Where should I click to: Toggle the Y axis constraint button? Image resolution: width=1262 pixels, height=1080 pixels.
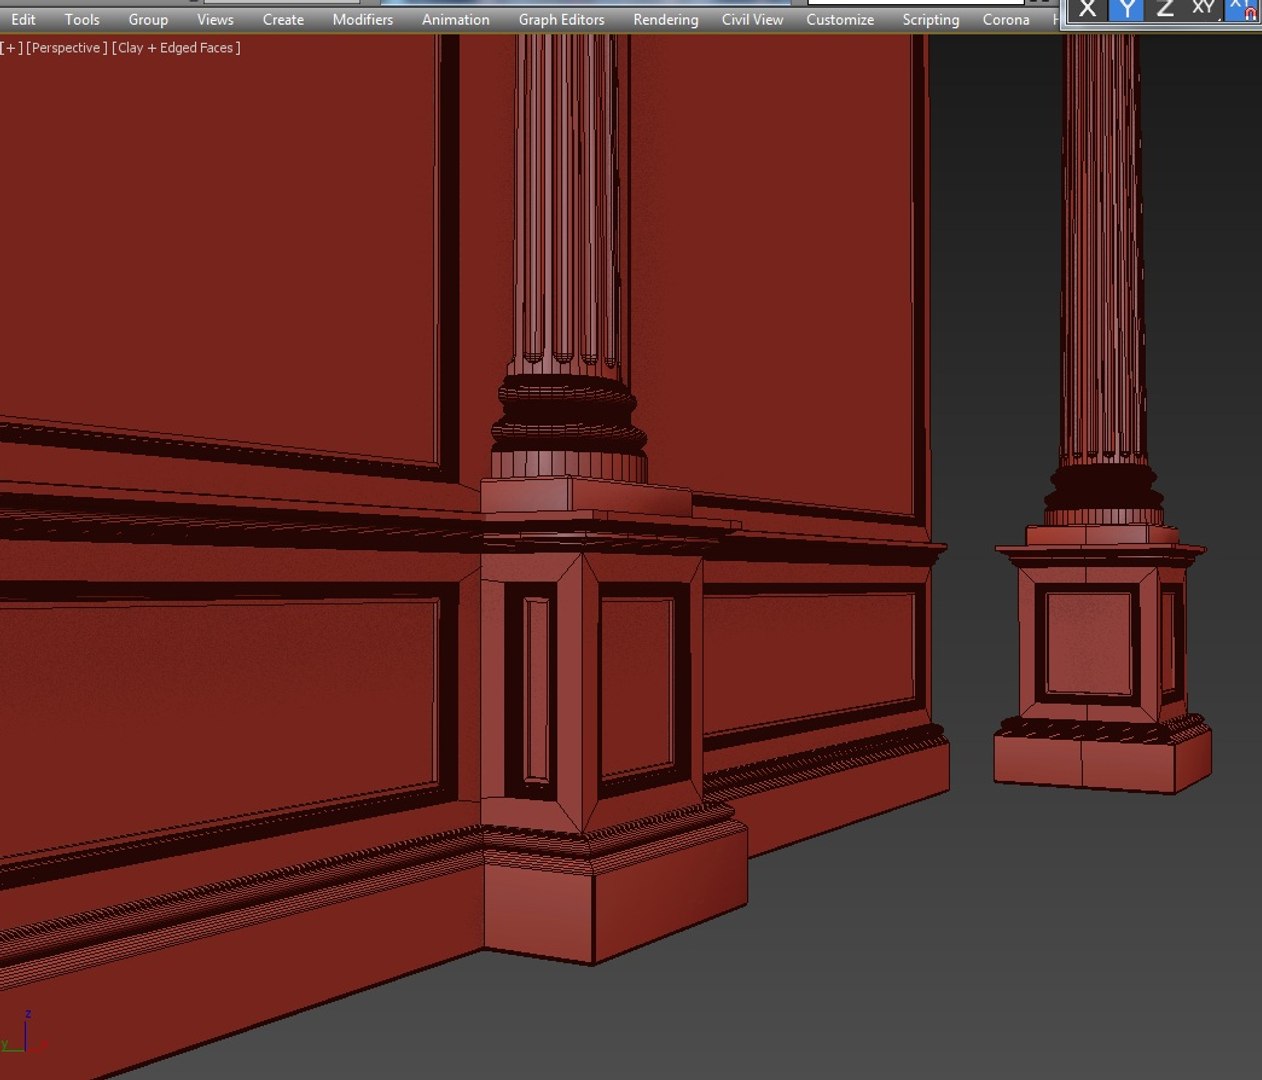[x=1126, y=10]
